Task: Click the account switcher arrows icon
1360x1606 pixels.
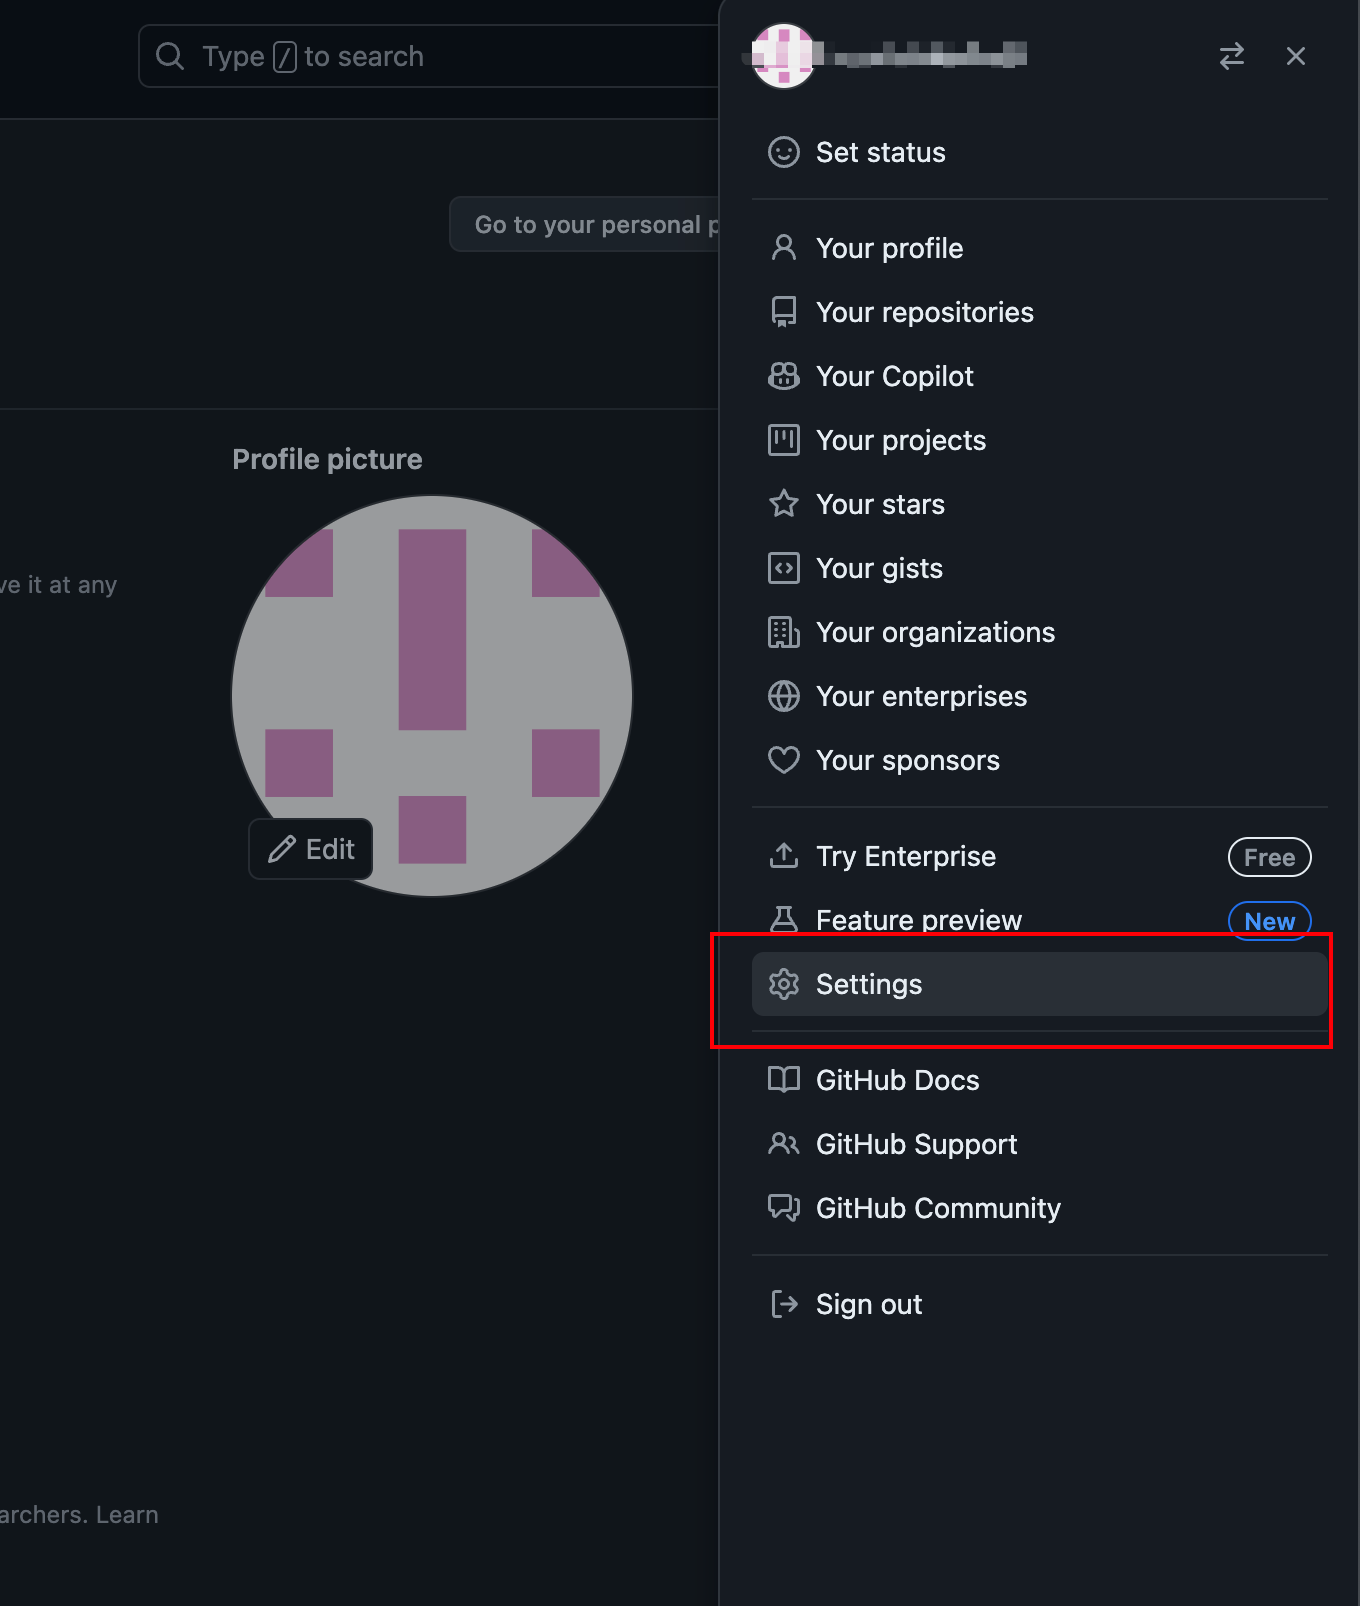Action: (1231, 56)
